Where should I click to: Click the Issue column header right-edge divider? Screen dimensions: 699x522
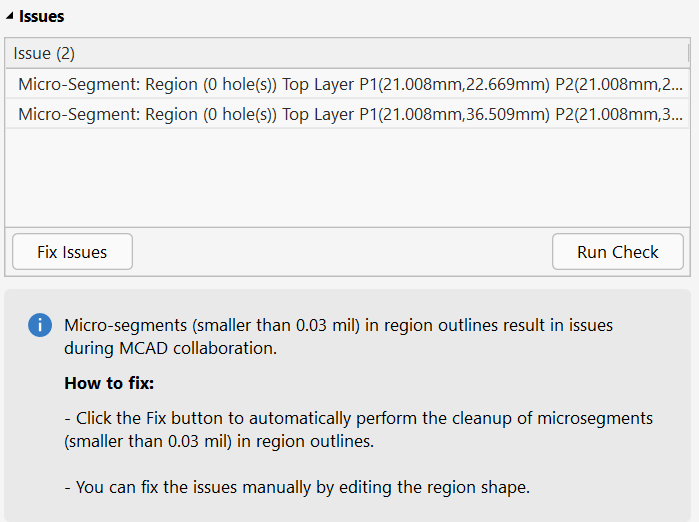coord(688,53)
